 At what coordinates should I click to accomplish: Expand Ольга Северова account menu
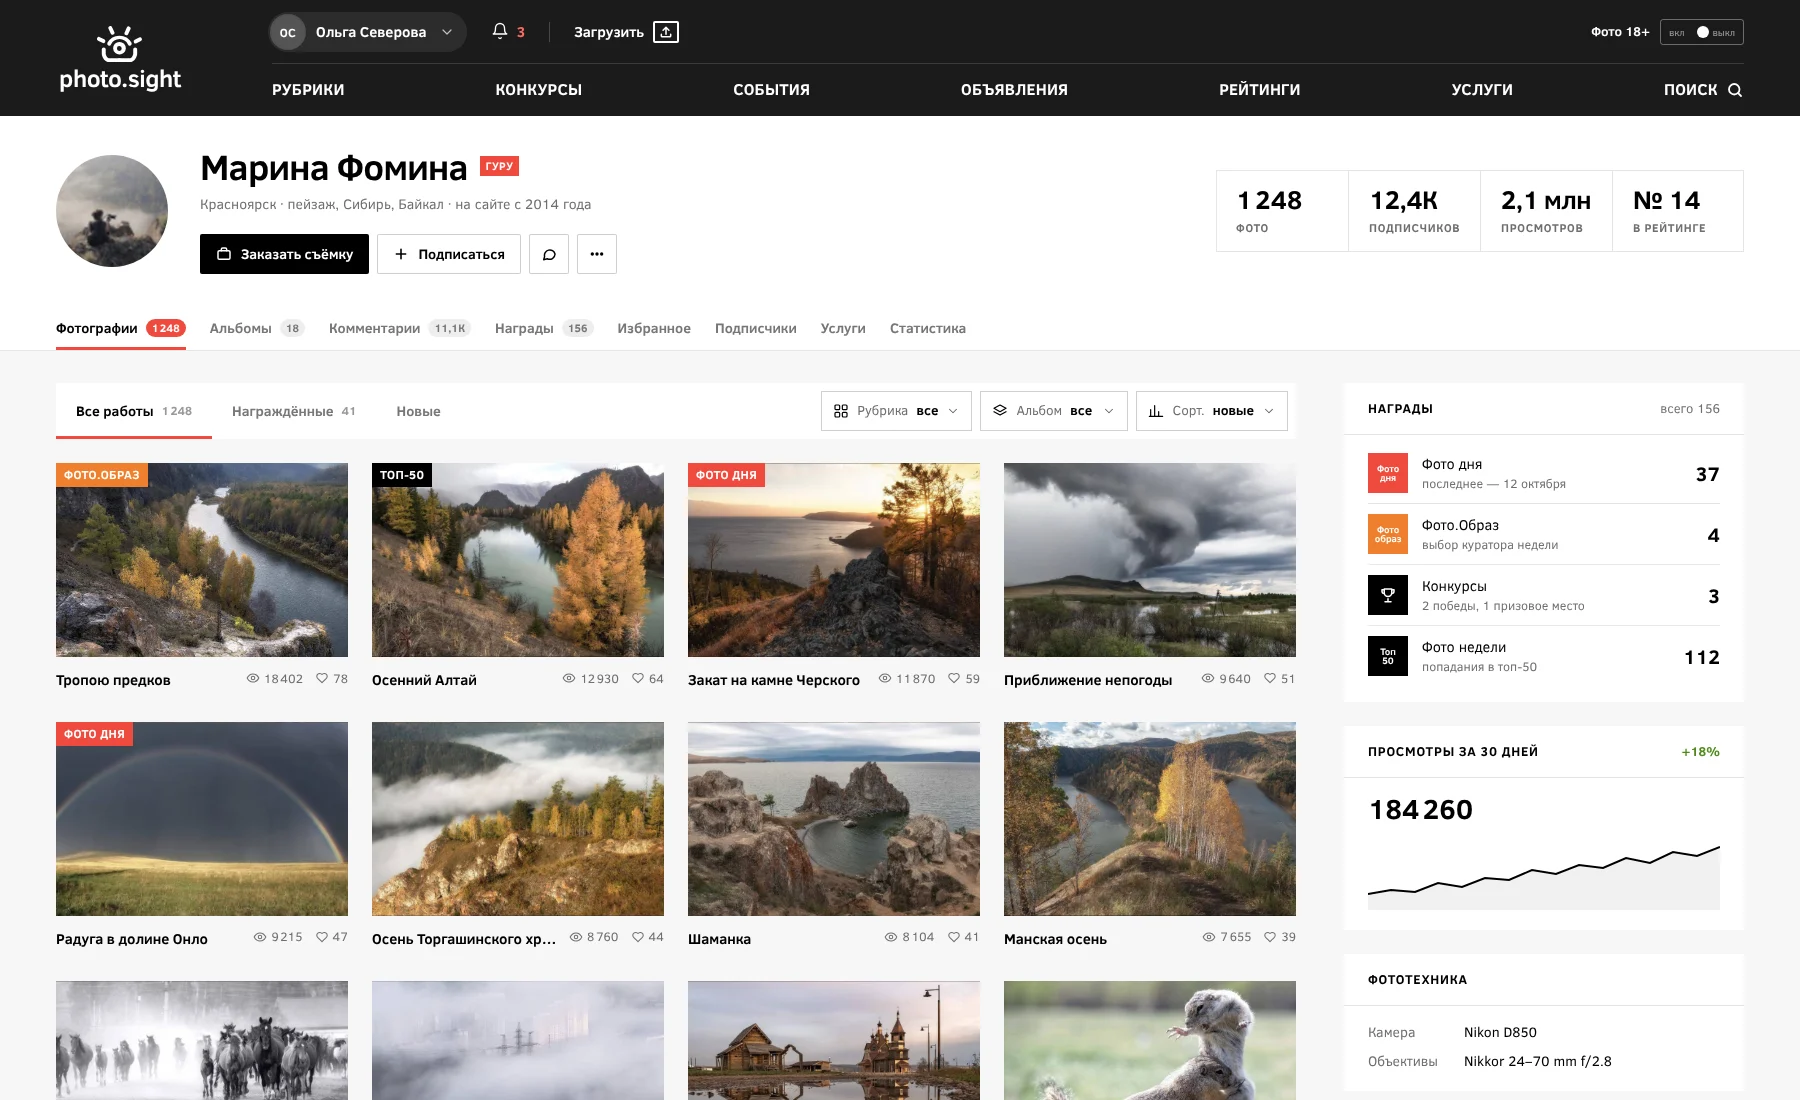368,32
